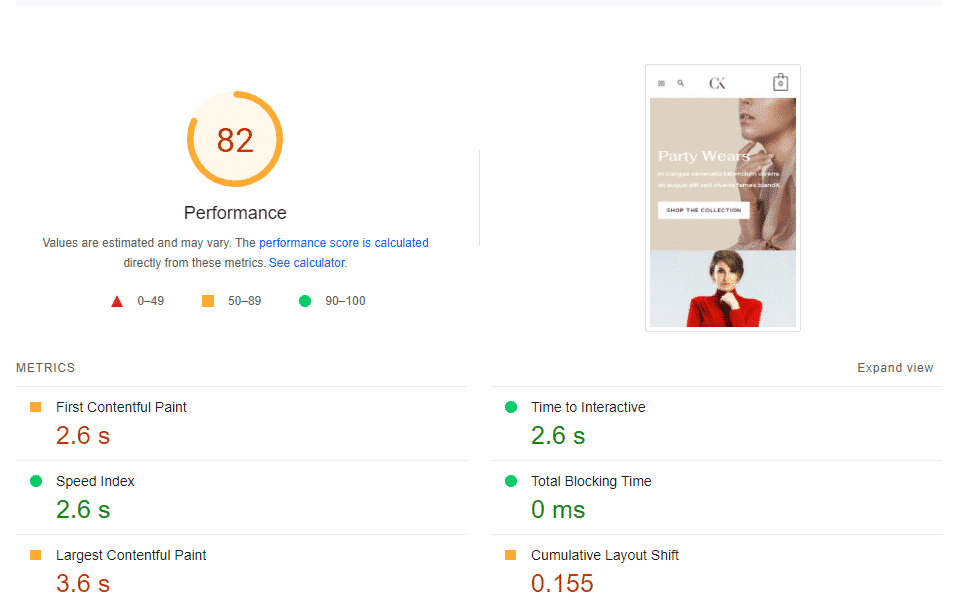The width and height of the screenshot is (957, 604).
Task: Click the orange square legend marker for 50–89
Action: coord(207,300)
